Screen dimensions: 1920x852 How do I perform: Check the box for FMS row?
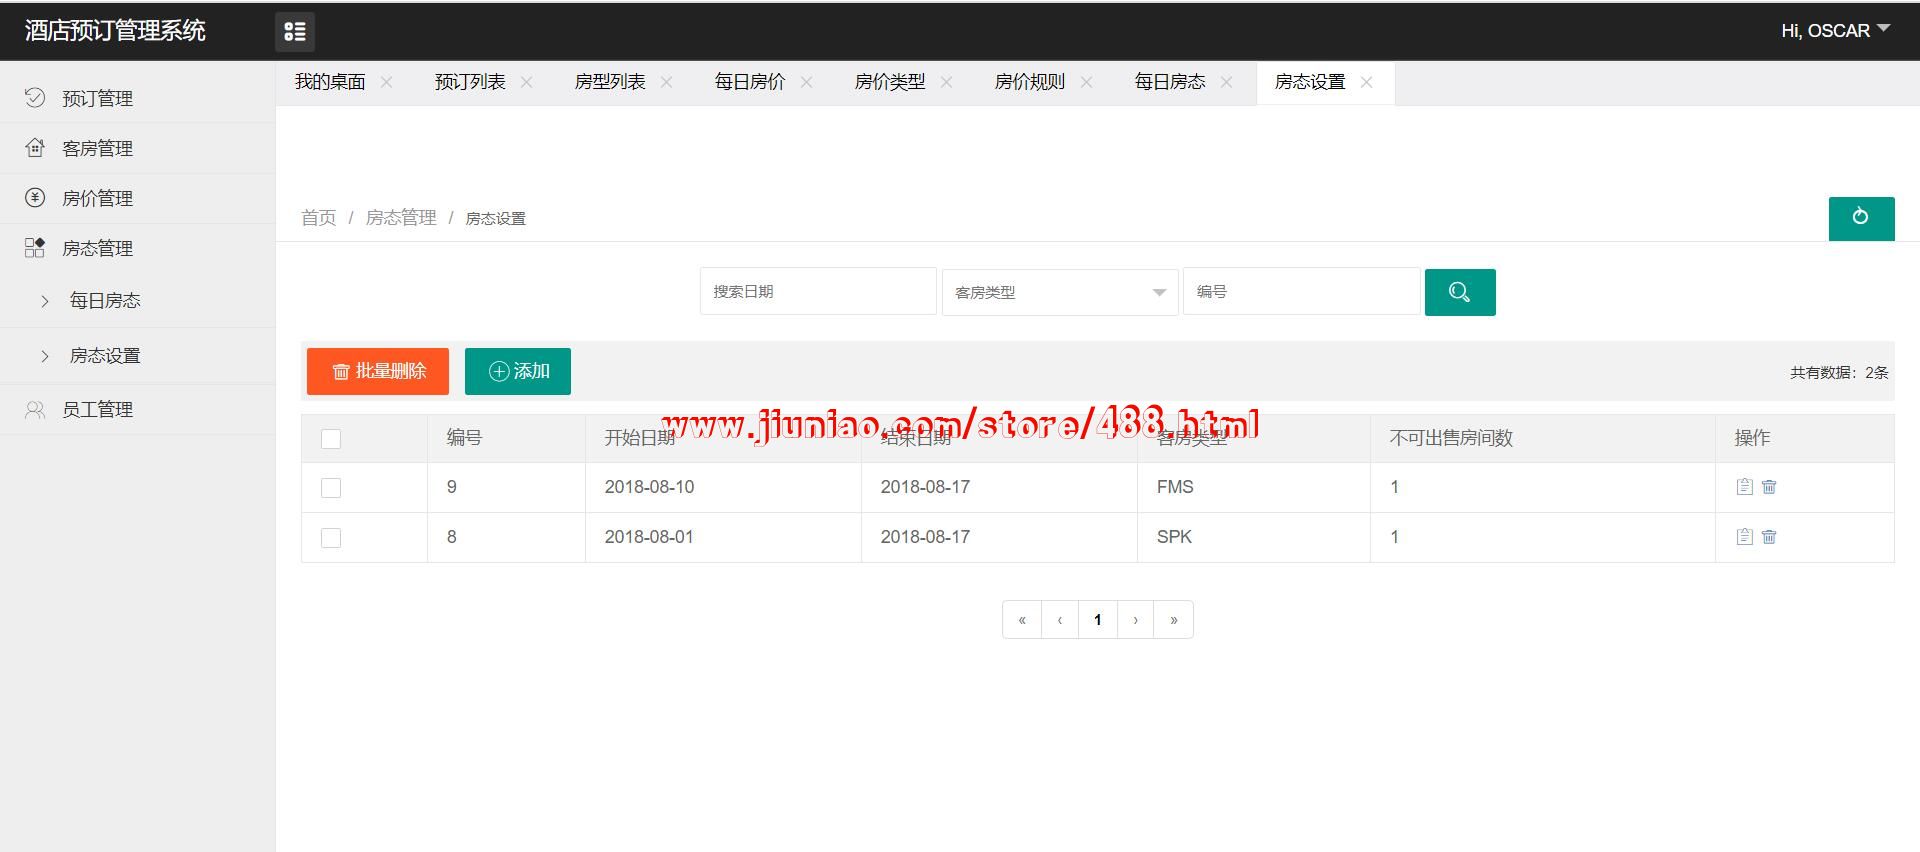click(x=331, y=488)
